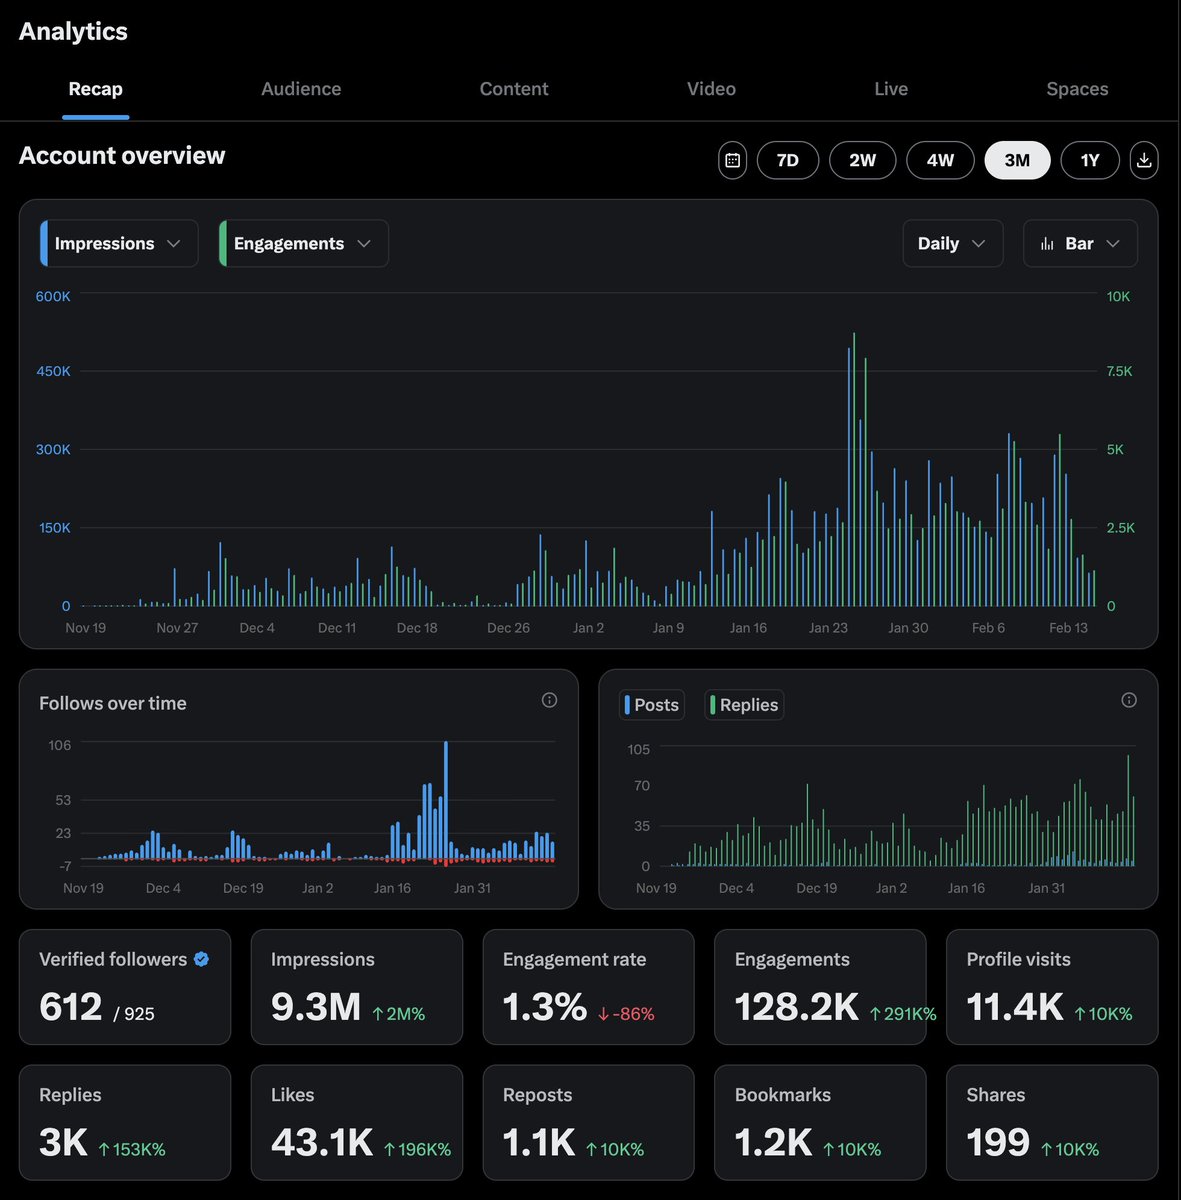This screenshot has width=1181, height=1200.
Task: Select the bar chart icon in Bar selector
Action: pyautogui.click(x=1046, y=243)
